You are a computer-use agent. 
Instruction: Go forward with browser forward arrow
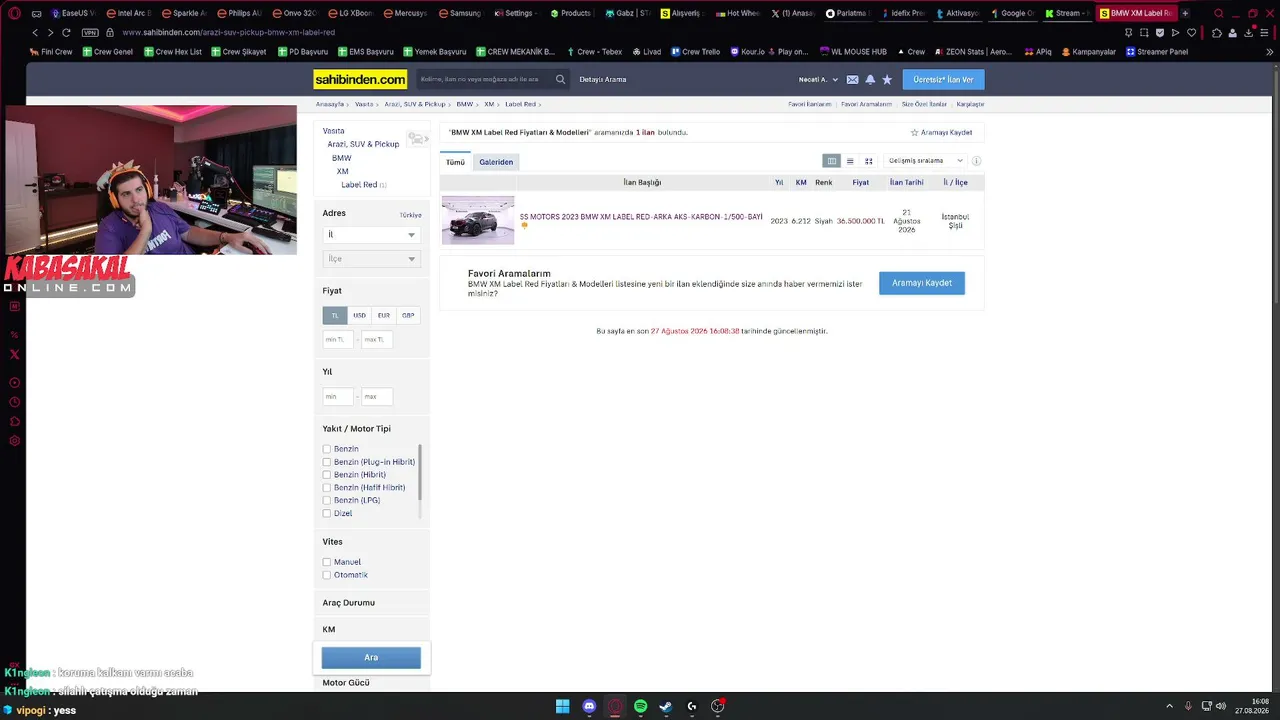(50, 32)
